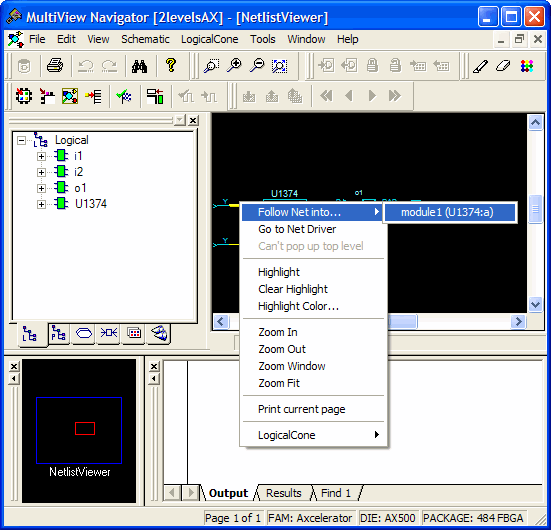Image resolution: width=551 pixels, height=530 pixels.
Task: Click schematic scroll down arrow
Action: pyautogui.click(x=535, y=304)
